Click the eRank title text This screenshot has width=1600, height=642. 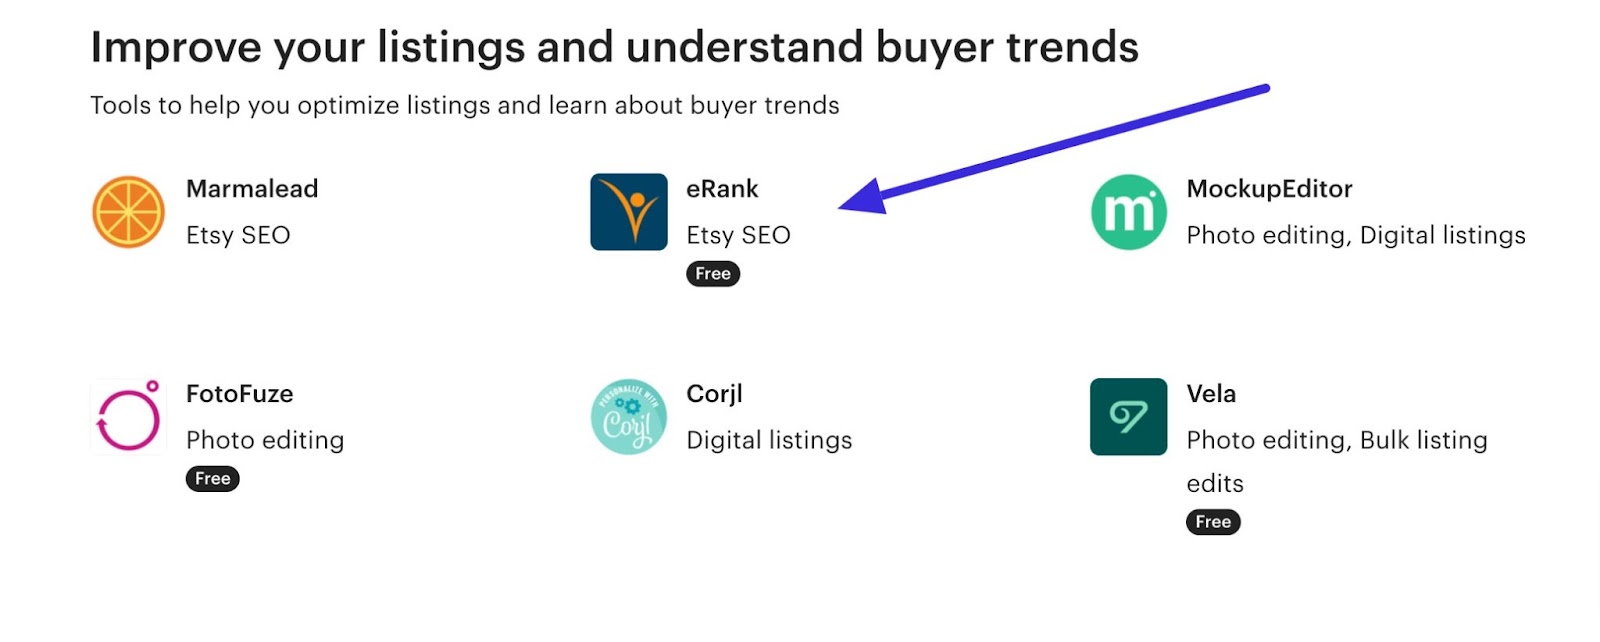(x=722, y=189)
